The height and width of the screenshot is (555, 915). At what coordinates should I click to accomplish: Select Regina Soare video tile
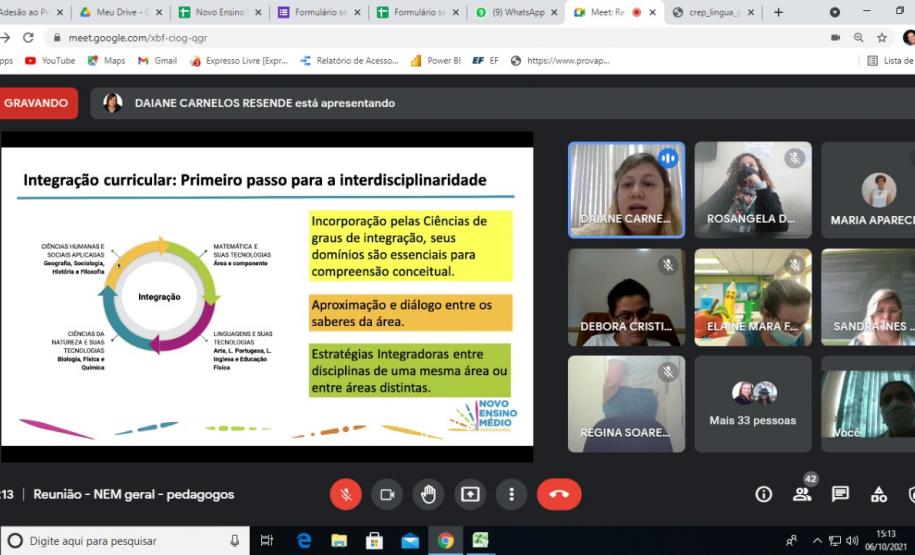[627, 404]
